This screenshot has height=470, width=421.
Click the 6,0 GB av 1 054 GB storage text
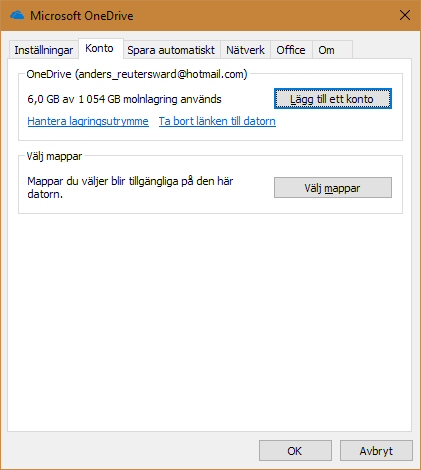click(124, 99)
